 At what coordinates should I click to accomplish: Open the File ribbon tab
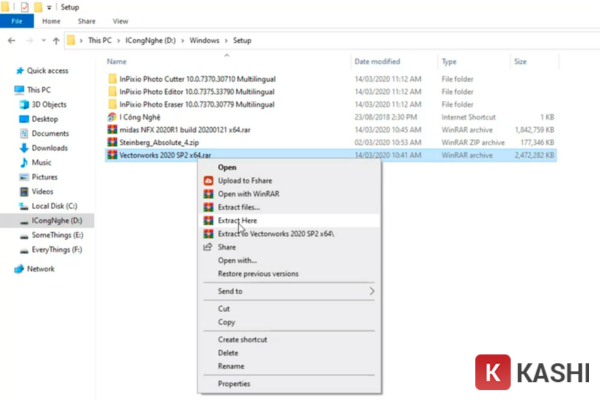pyautogui.click(x=17, y=21)
